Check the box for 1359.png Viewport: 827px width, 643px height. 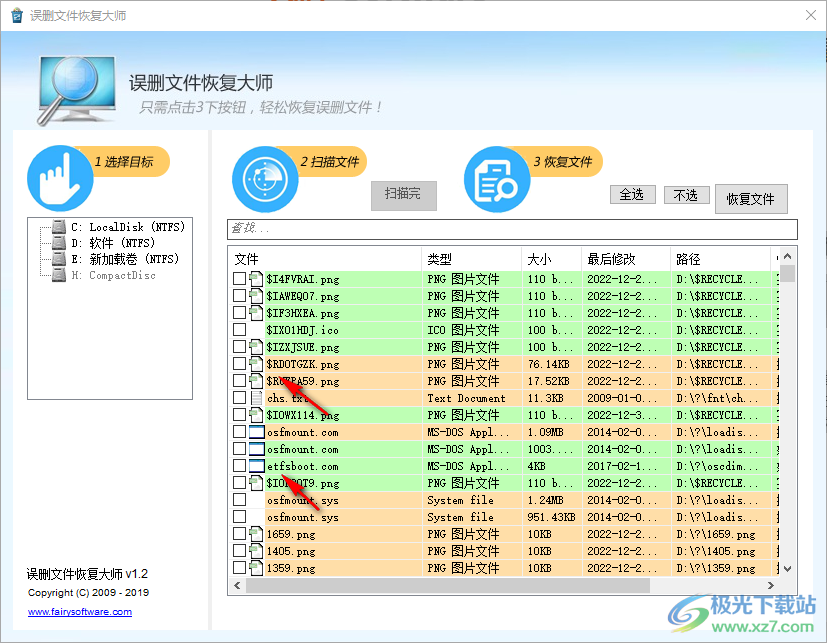(x=239, y=568)
